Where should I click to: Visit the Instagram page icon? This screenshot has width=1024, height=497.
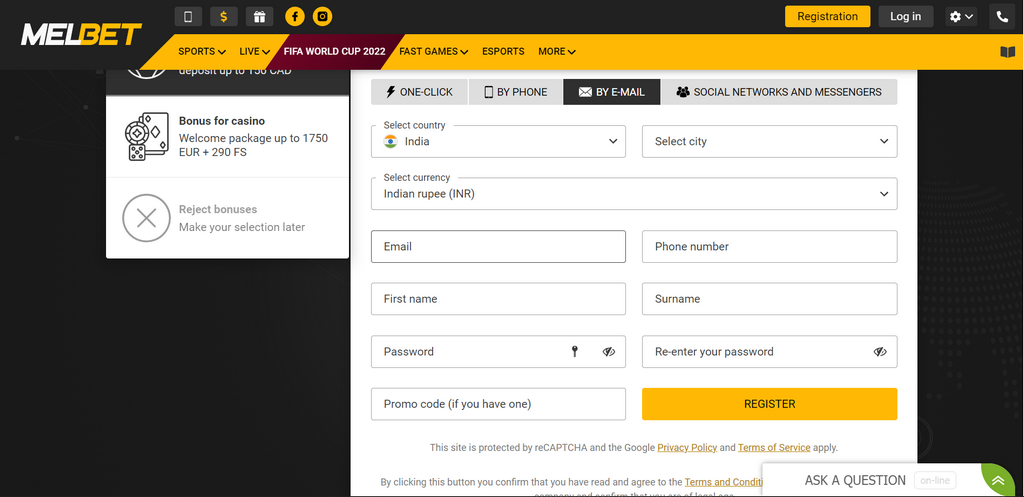[323, 16]
